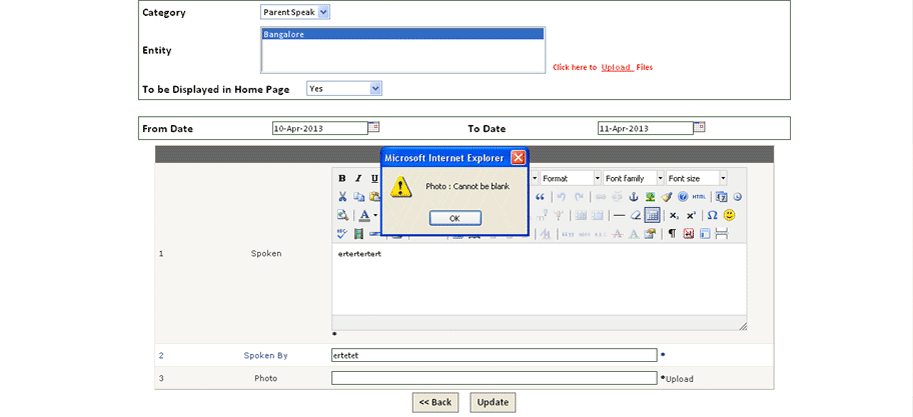Insert embedded media film icon
This screenshot has width=913, height=417.
click(x=359, y=234)
